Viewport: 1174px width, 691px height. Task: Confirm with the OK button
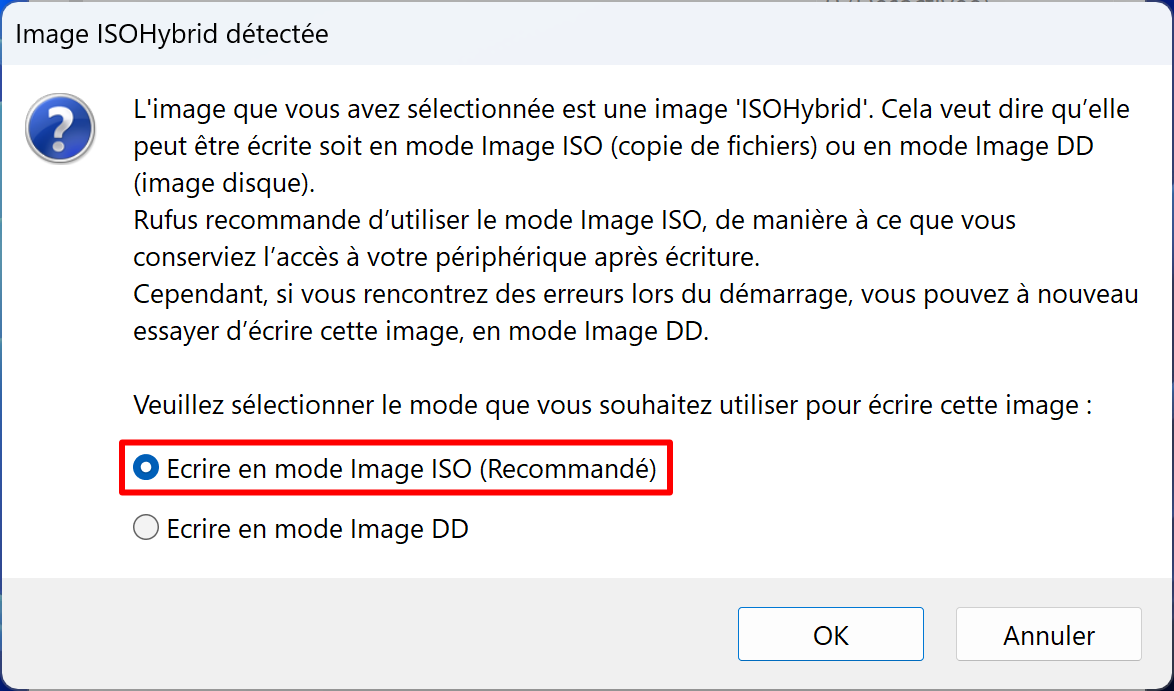[830, 634]
